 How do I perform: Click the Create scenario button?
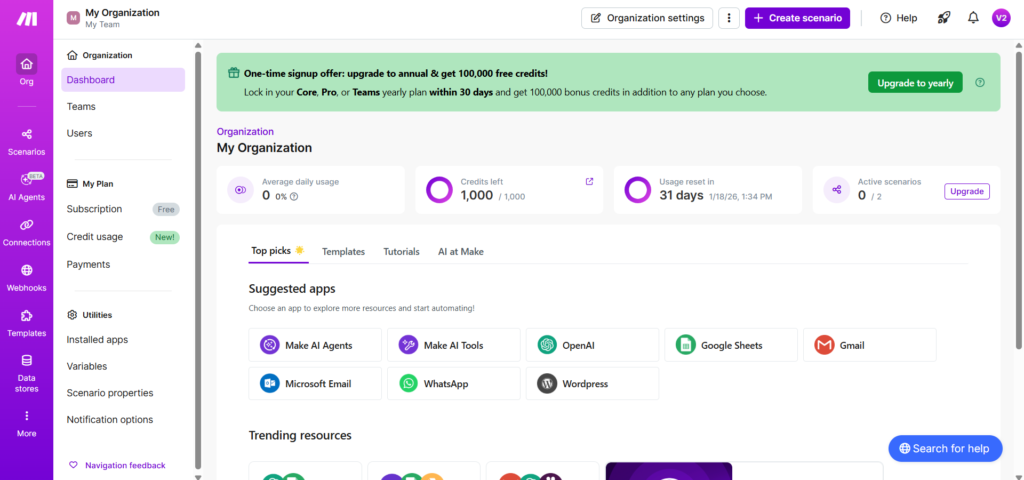click(797, 18)
